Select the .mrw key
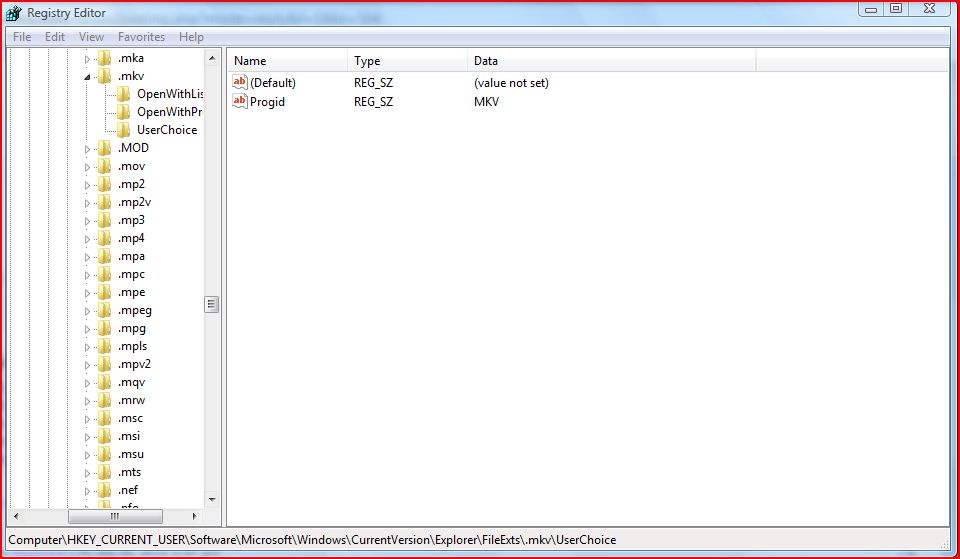Viewport: 960px width, 559px height. [x=131, y=400]
